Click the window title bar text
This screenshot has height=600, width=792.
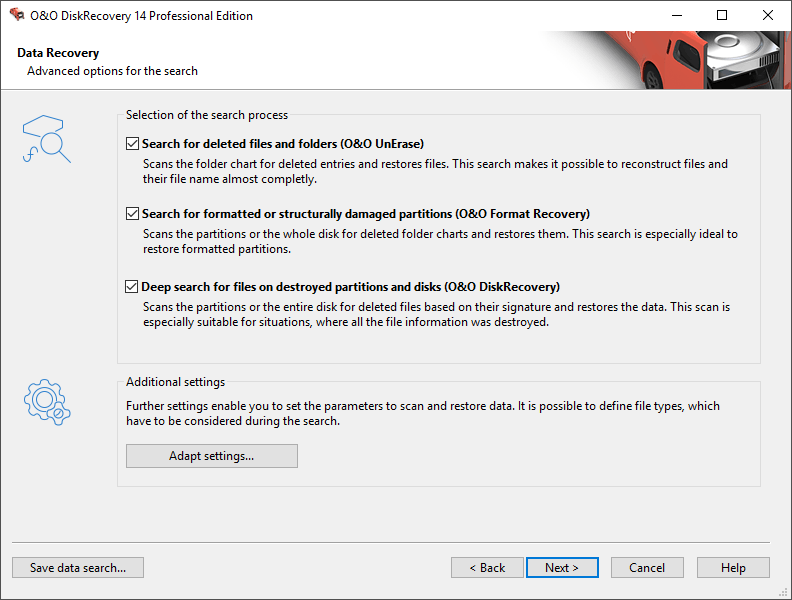point(143,16)
